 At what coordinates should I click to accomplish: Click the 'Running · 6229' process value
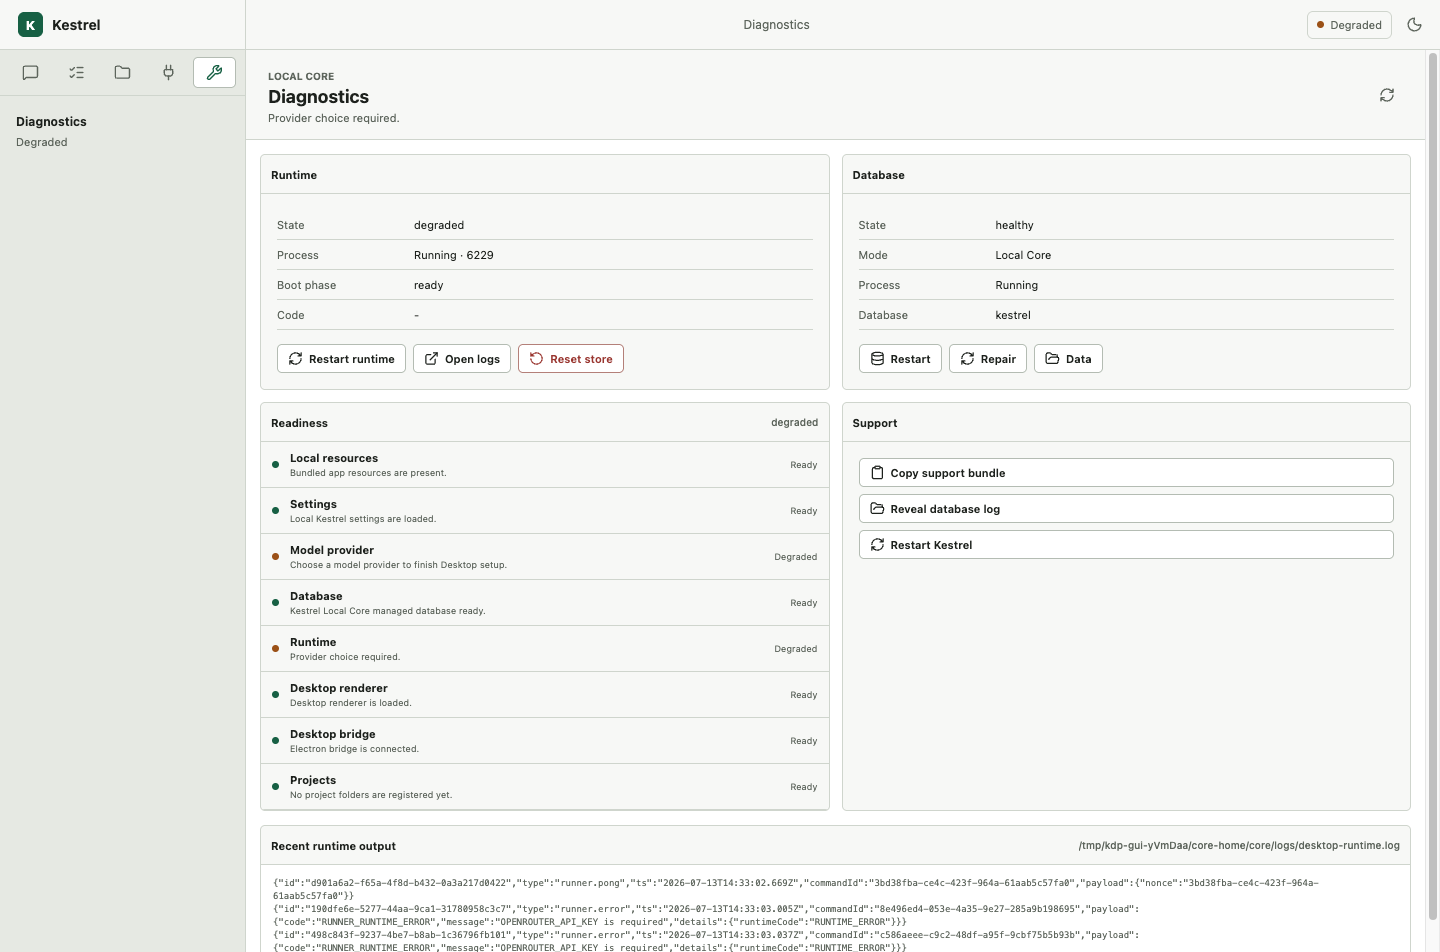pos(454,255)
